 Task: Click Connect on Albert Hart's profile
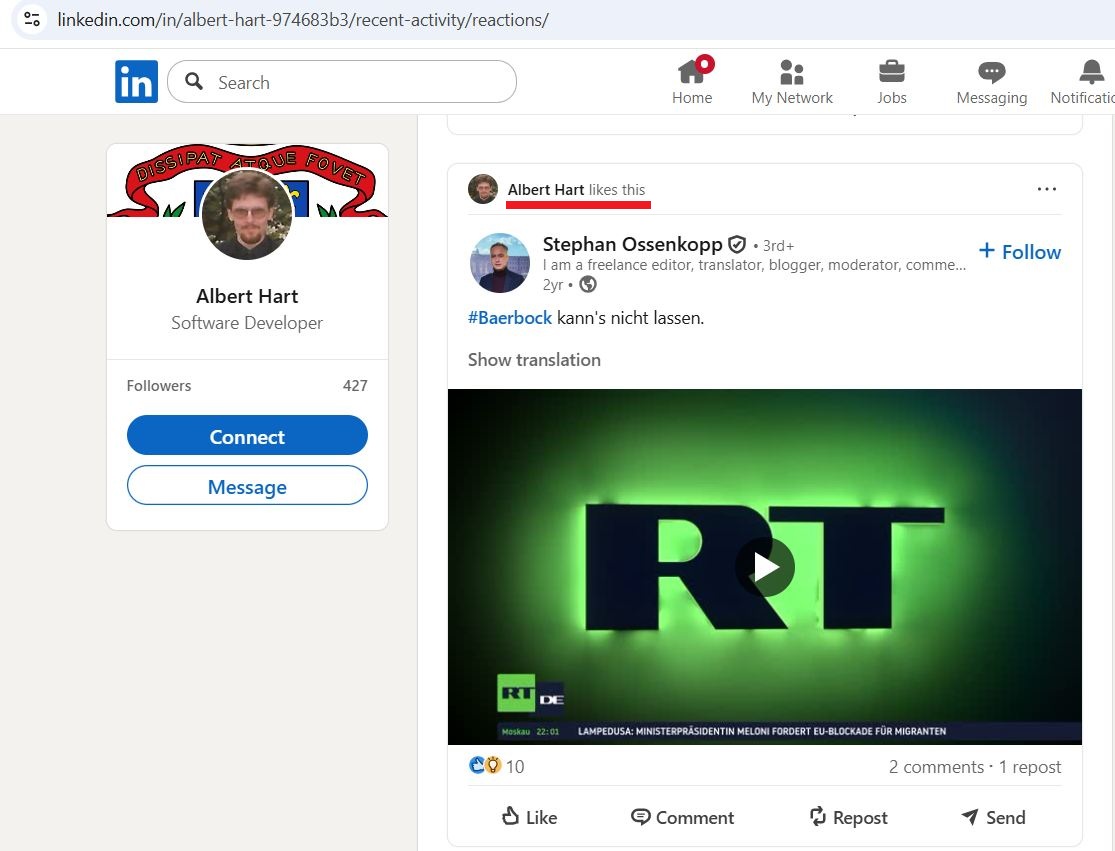(247, 435)
